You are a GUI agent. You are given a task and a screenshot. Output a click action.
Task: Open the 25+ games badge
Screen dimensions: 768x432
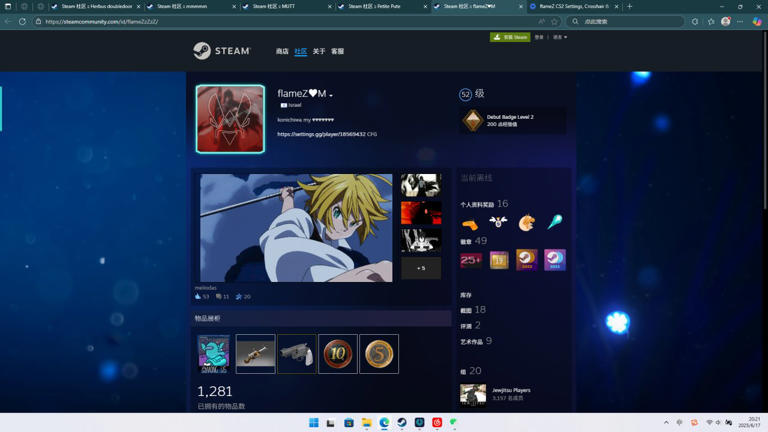click(470, 260)
